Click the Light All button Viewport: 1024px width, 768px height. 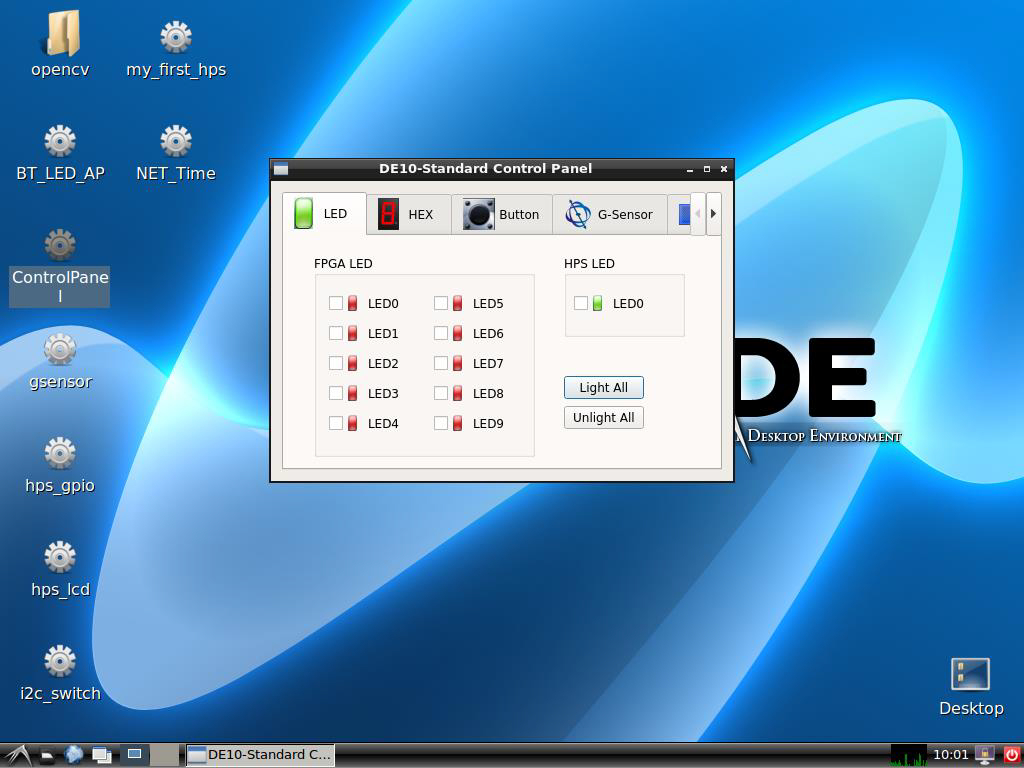point(603,387)
